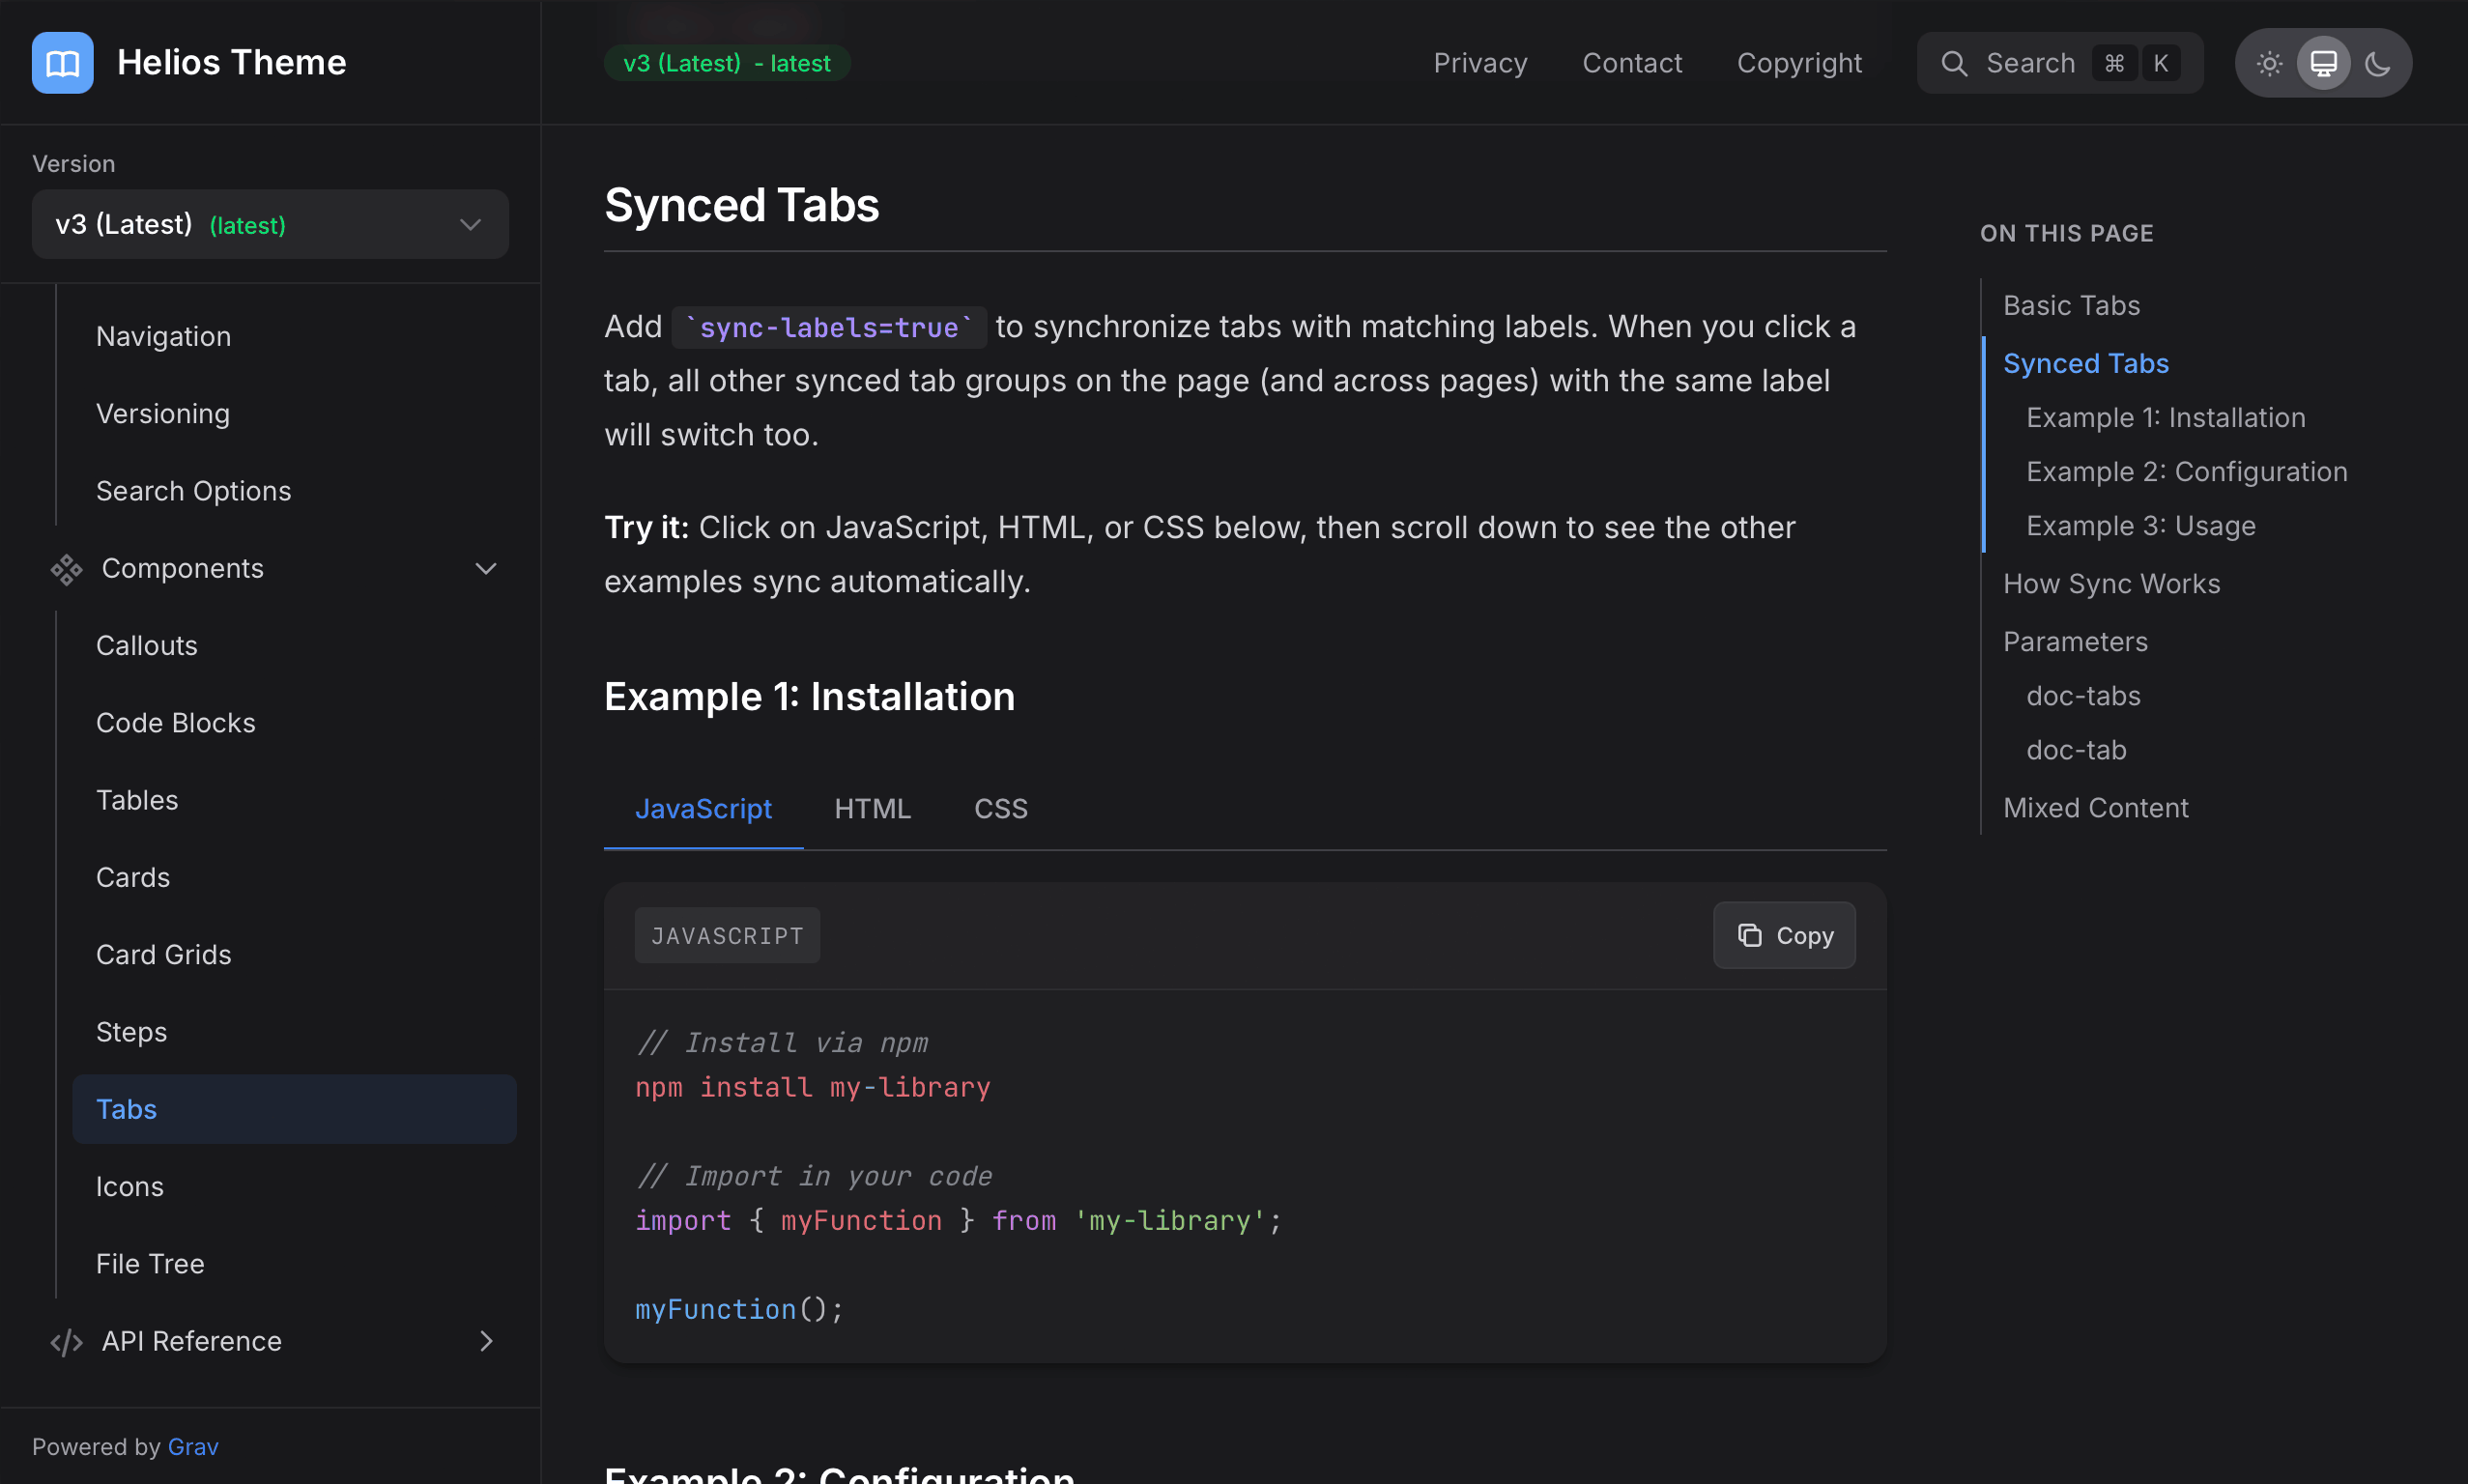2468x1484 pixels.
Task: Click the copy clipboard icon in code block
Action: pos(1749,935)
